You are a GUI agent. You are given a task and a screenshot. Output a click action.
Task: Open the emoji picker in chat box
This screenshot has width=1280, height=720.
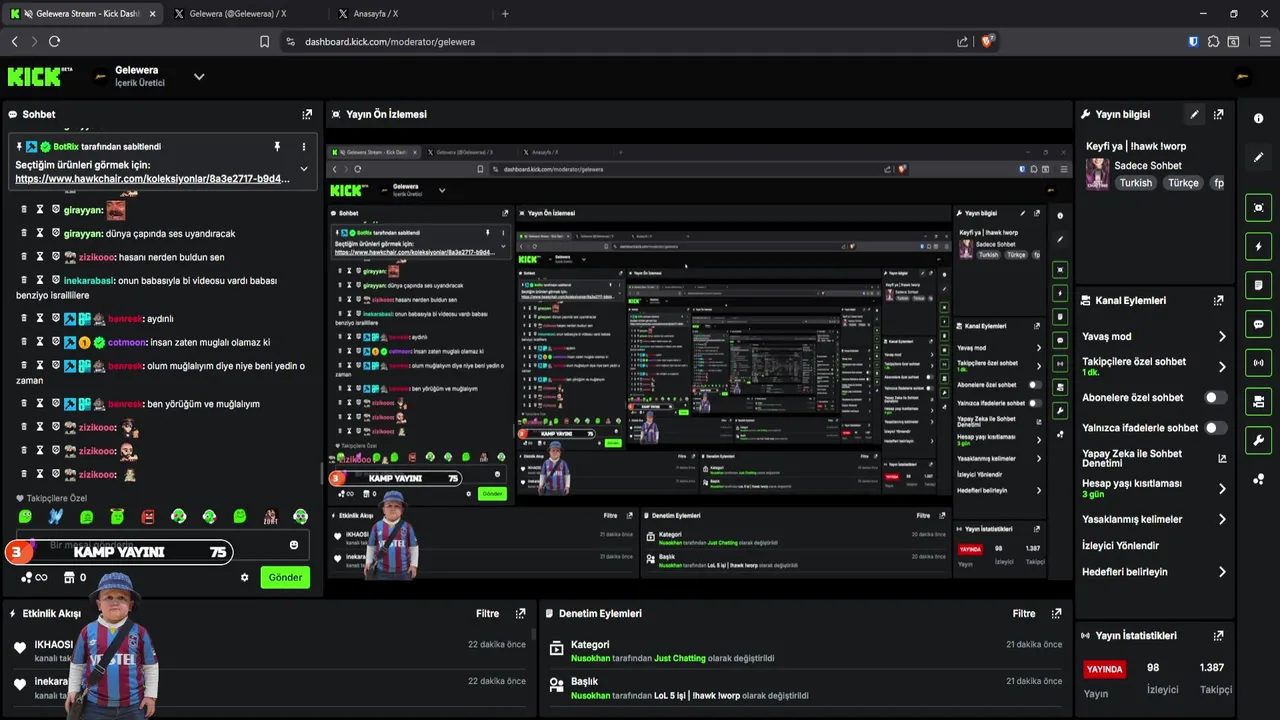[x=294, y=545]
